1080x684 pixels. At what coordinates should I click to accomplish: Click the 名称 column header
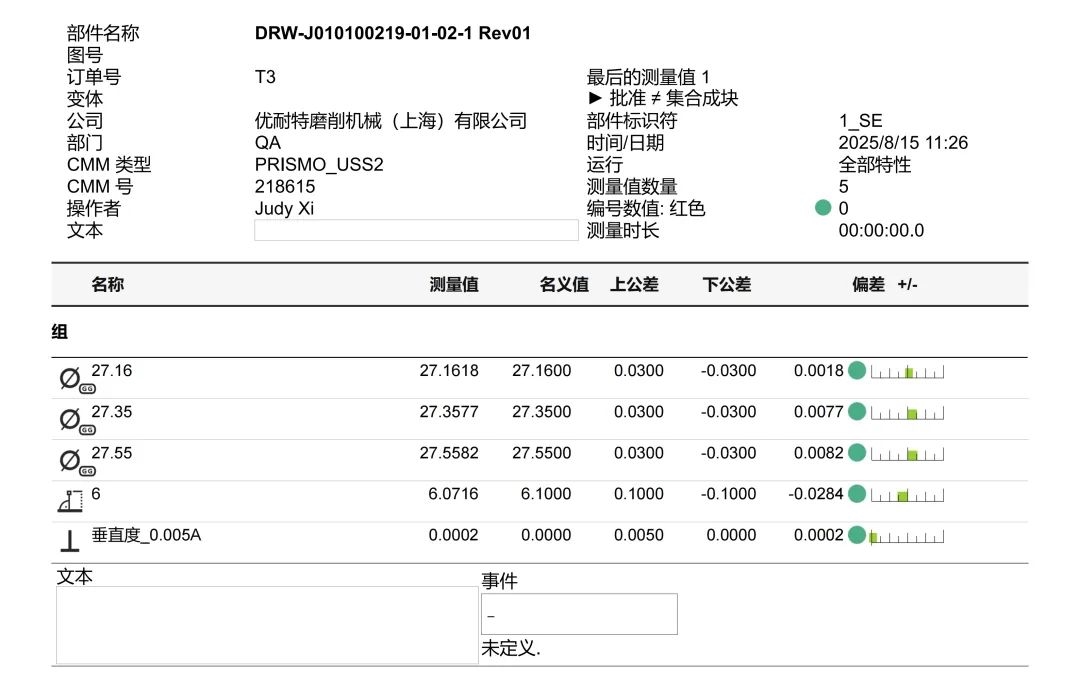(108, 285)
